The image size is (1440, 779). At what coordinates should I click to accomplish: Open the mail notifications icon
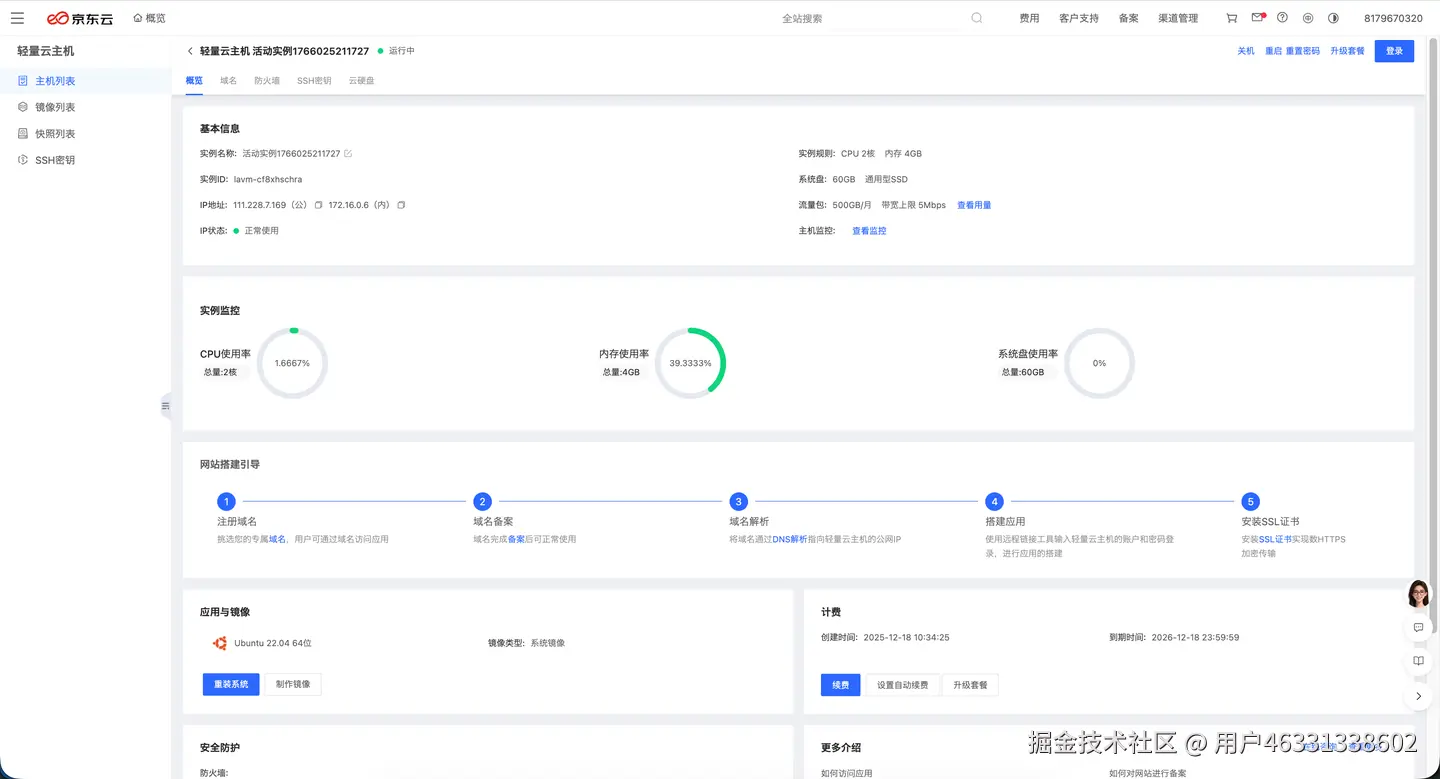pyautogui.click(x=1258, y=18)
